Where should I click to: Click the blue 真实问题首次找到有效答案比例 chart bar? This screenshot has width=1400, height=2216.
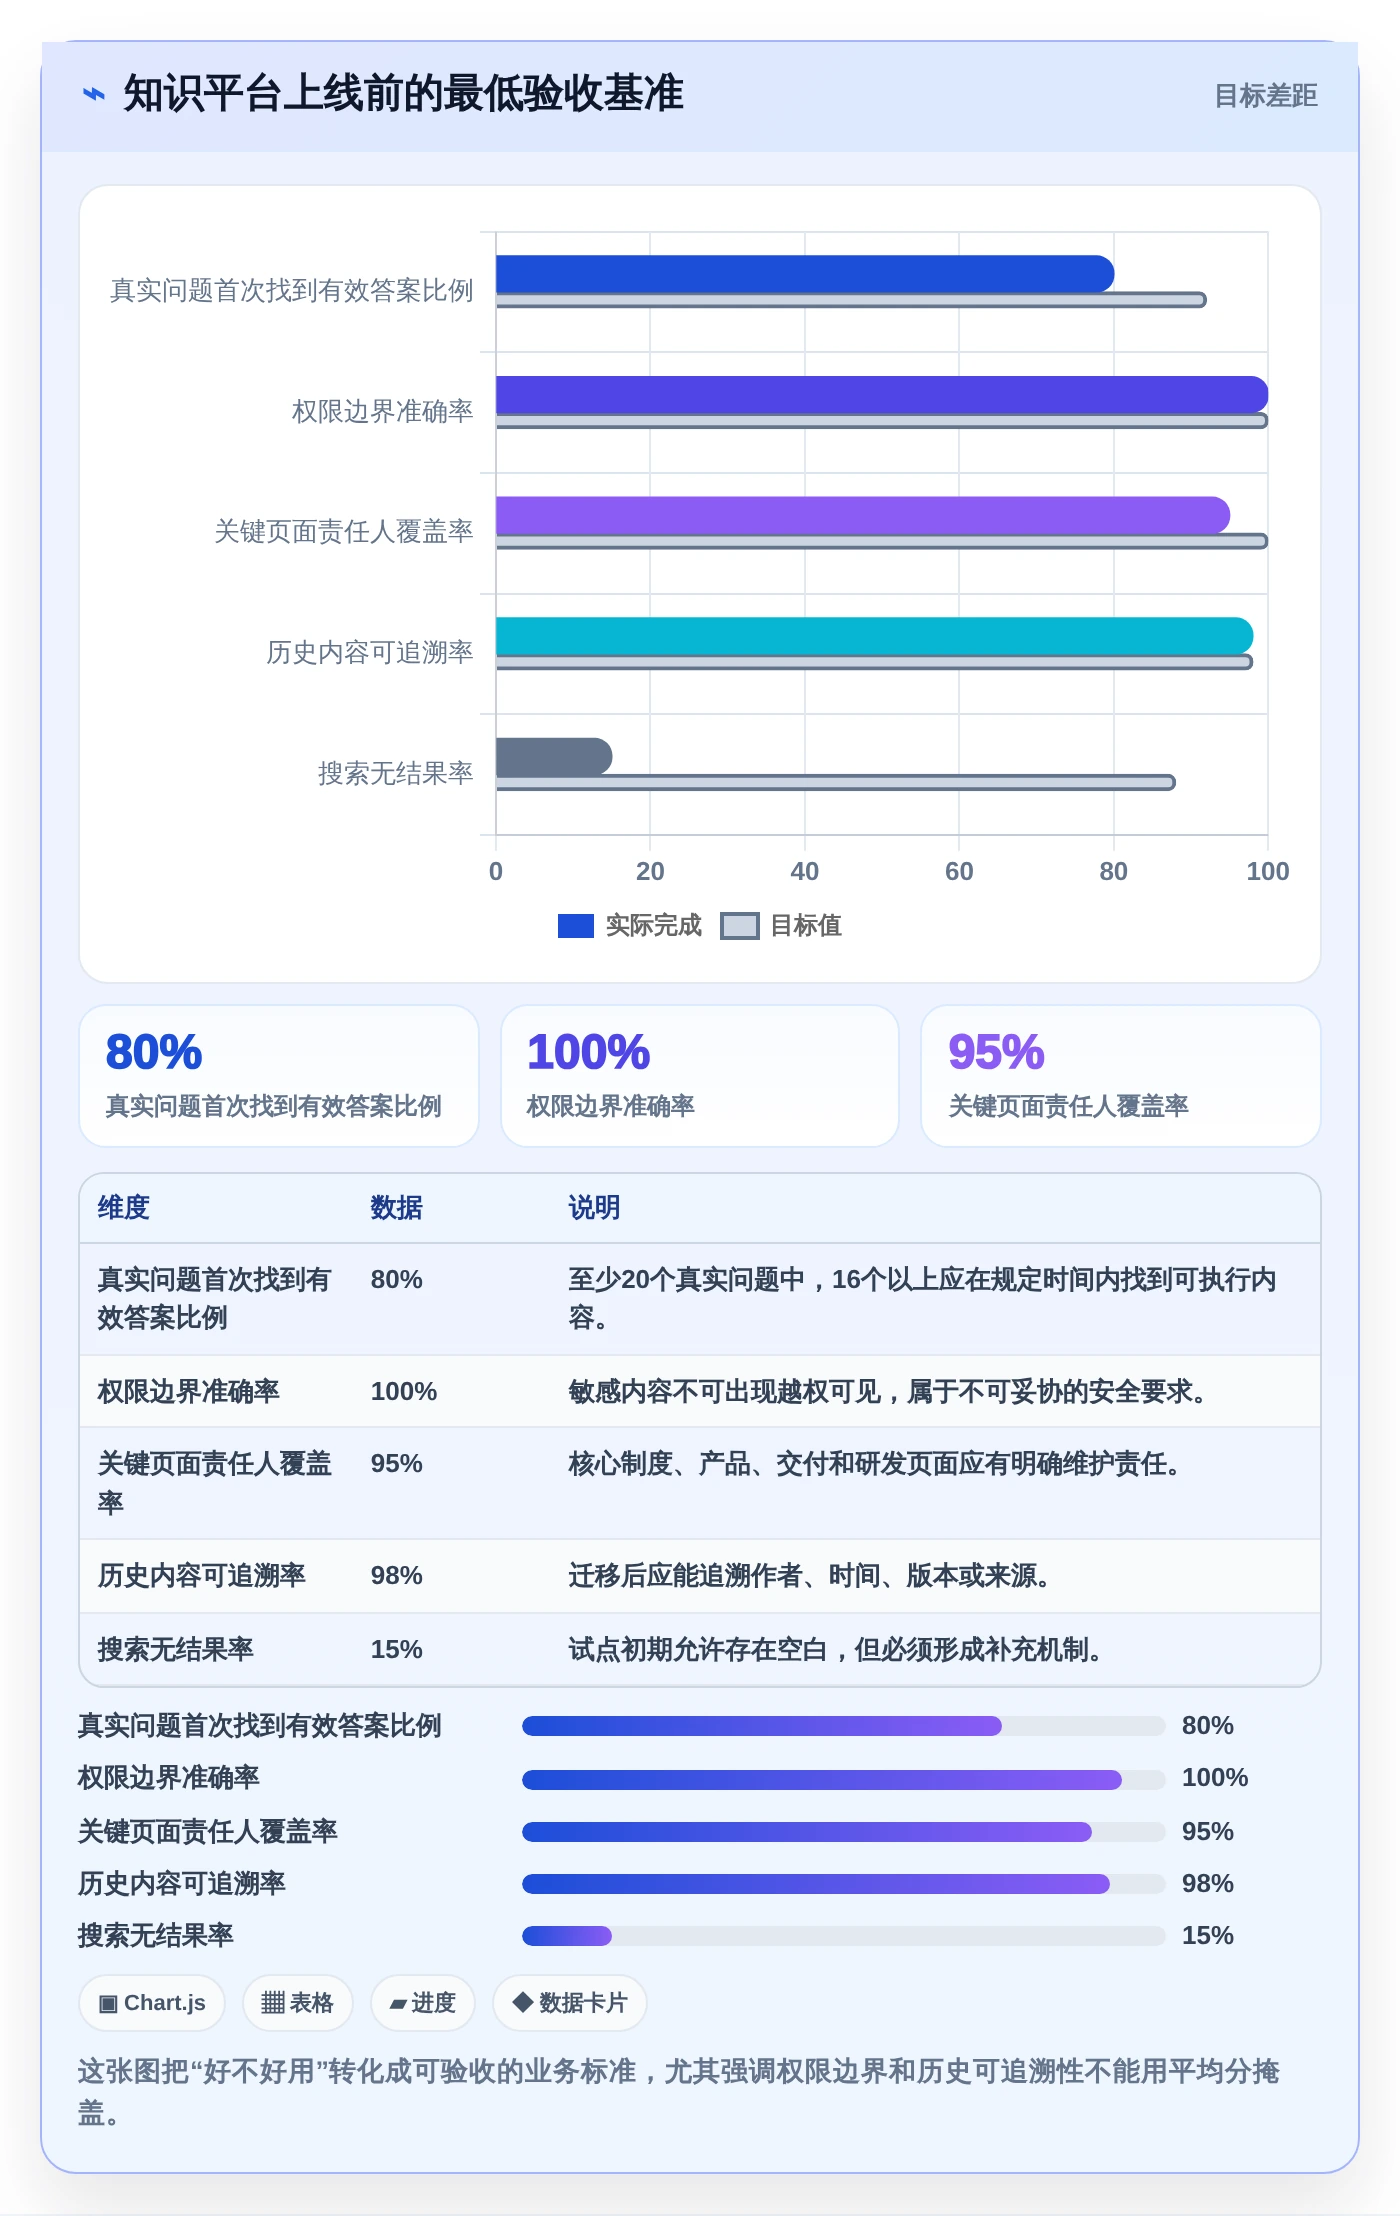tap(805, 274)
